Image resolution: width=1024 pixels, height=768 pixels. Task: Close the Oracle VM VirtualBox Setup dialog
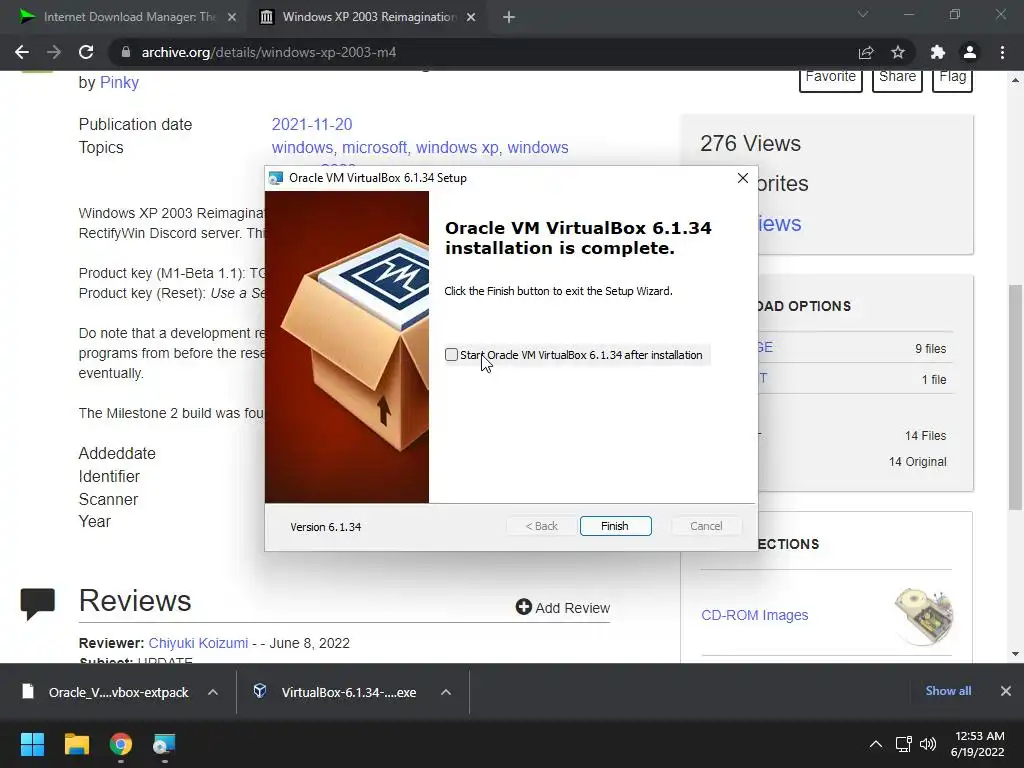point(743,178)
